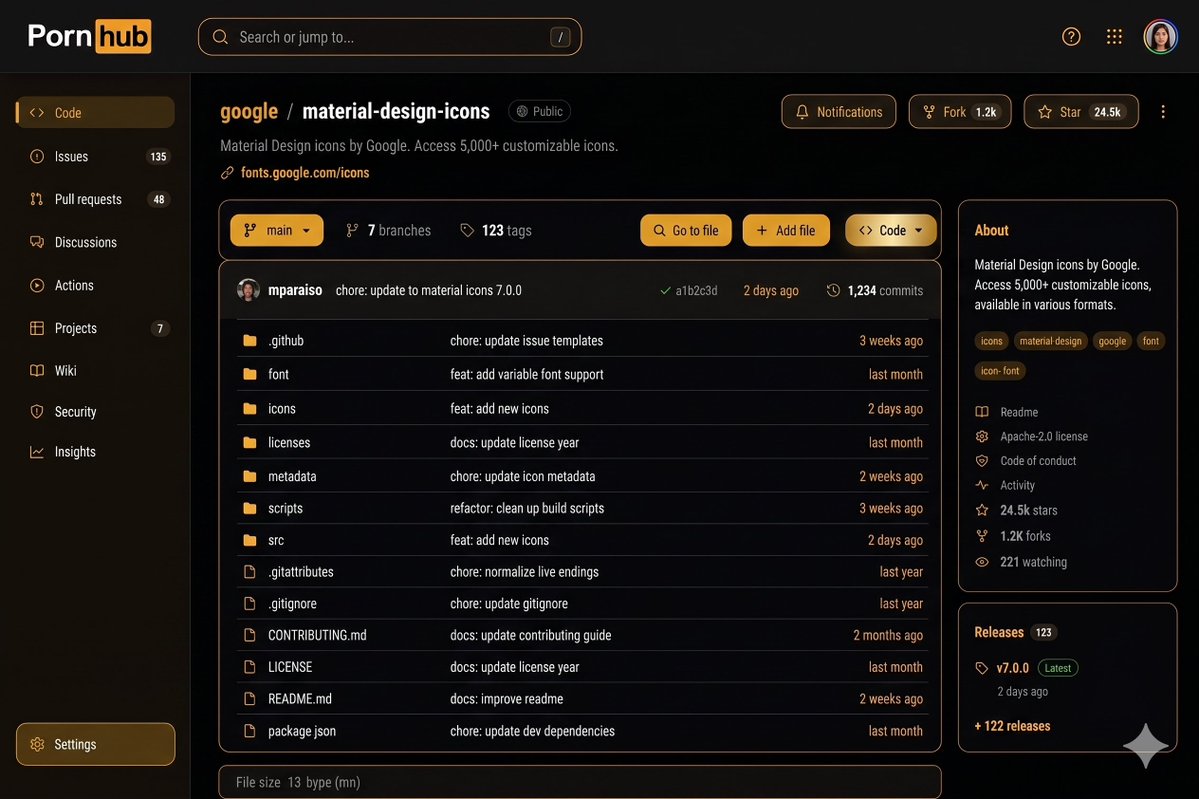Open the user profile avatar

click(1160, 36)
